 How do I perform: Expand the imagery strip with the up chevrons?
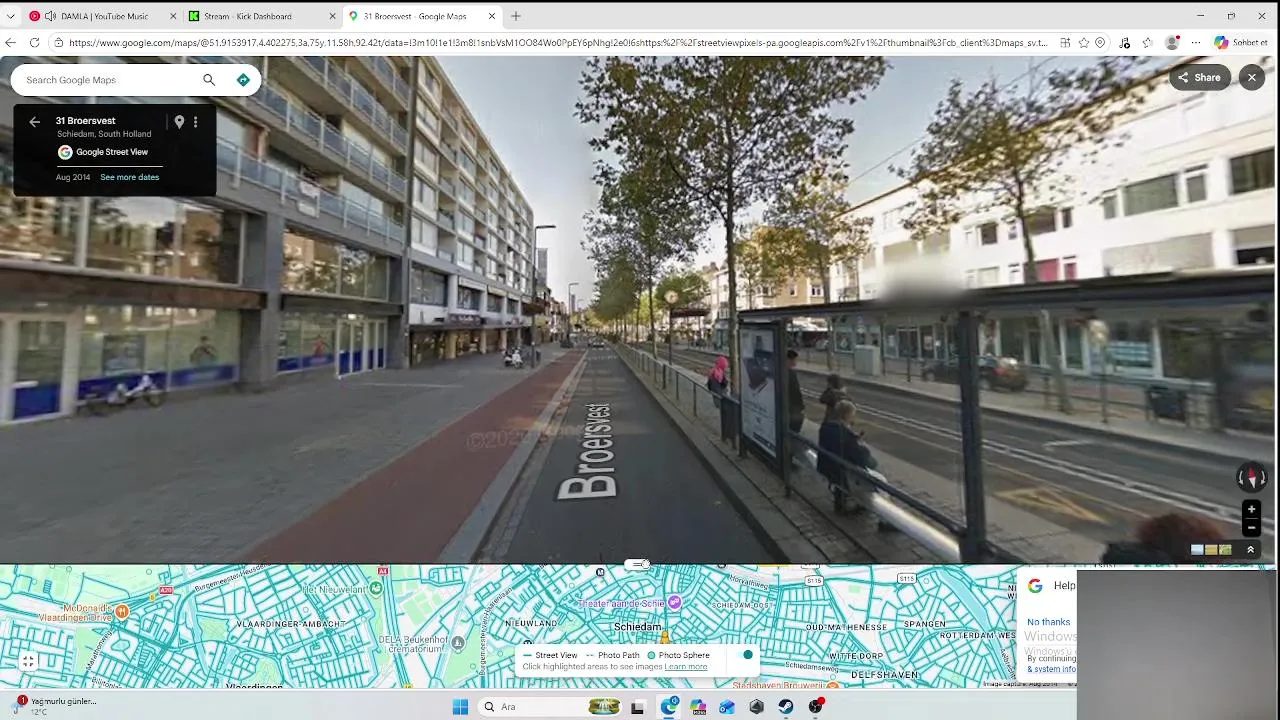click(x=1250, y=549)
